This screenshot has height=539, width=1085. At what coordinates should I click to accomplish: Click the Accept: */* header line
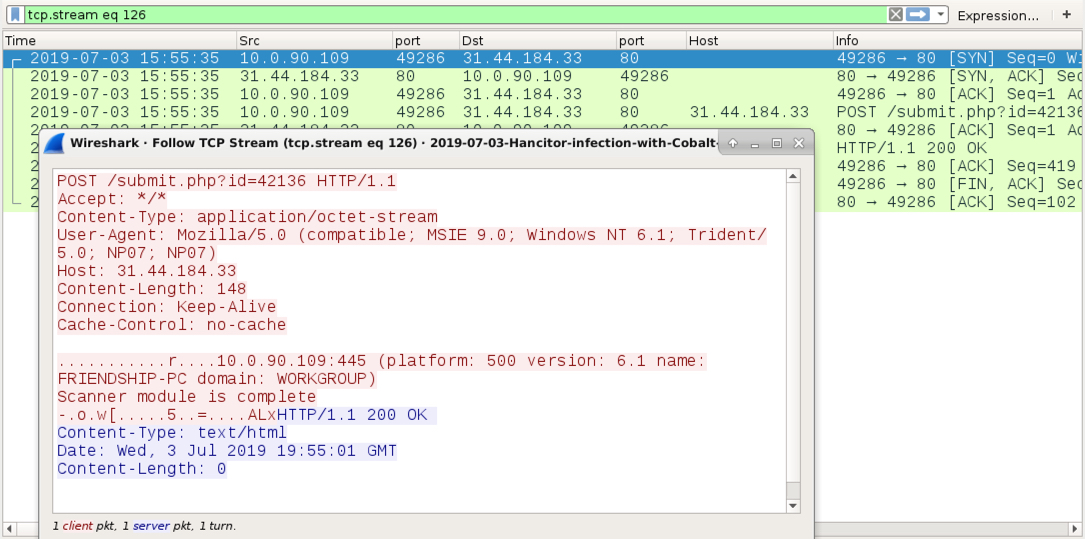112,199
